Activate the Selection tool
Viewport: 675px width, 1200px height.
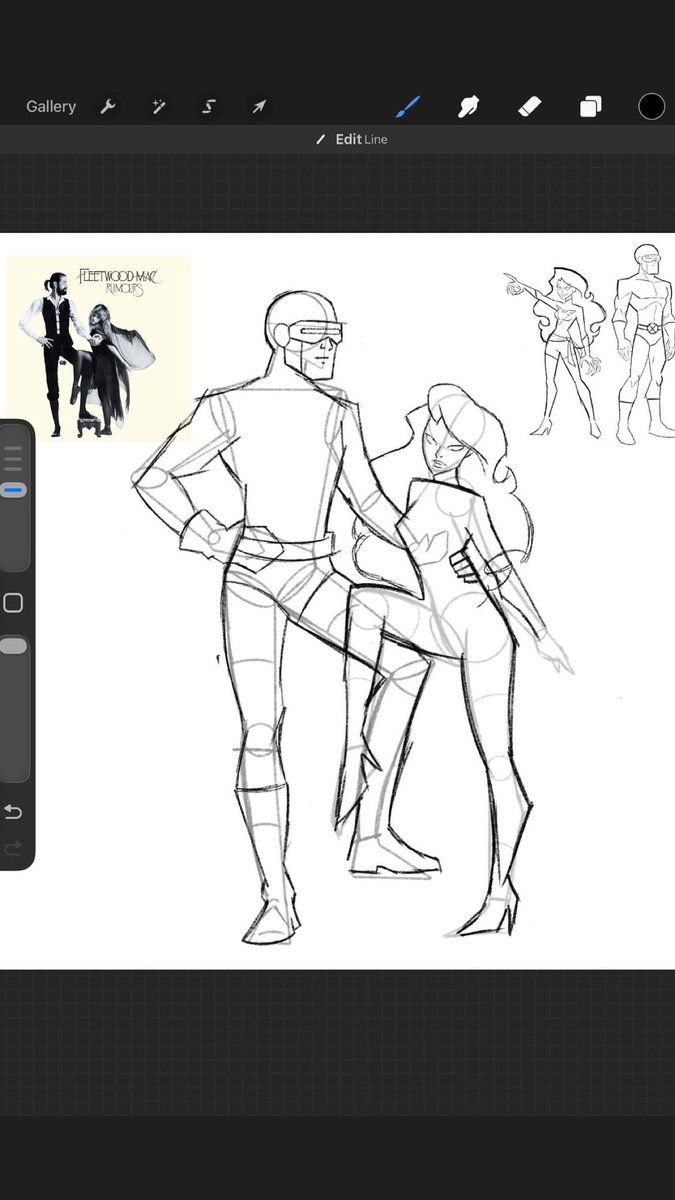[209, 107]
